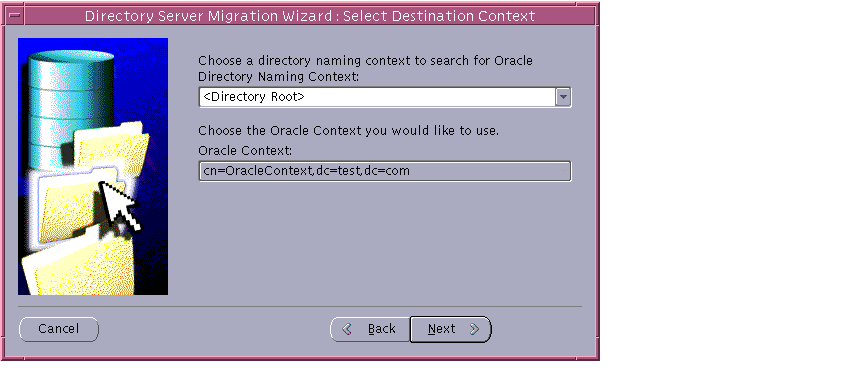The height and width of the screenshot is (389, 862).
Task: Proceed with the Next button
Action: click(x=450, y=329)
